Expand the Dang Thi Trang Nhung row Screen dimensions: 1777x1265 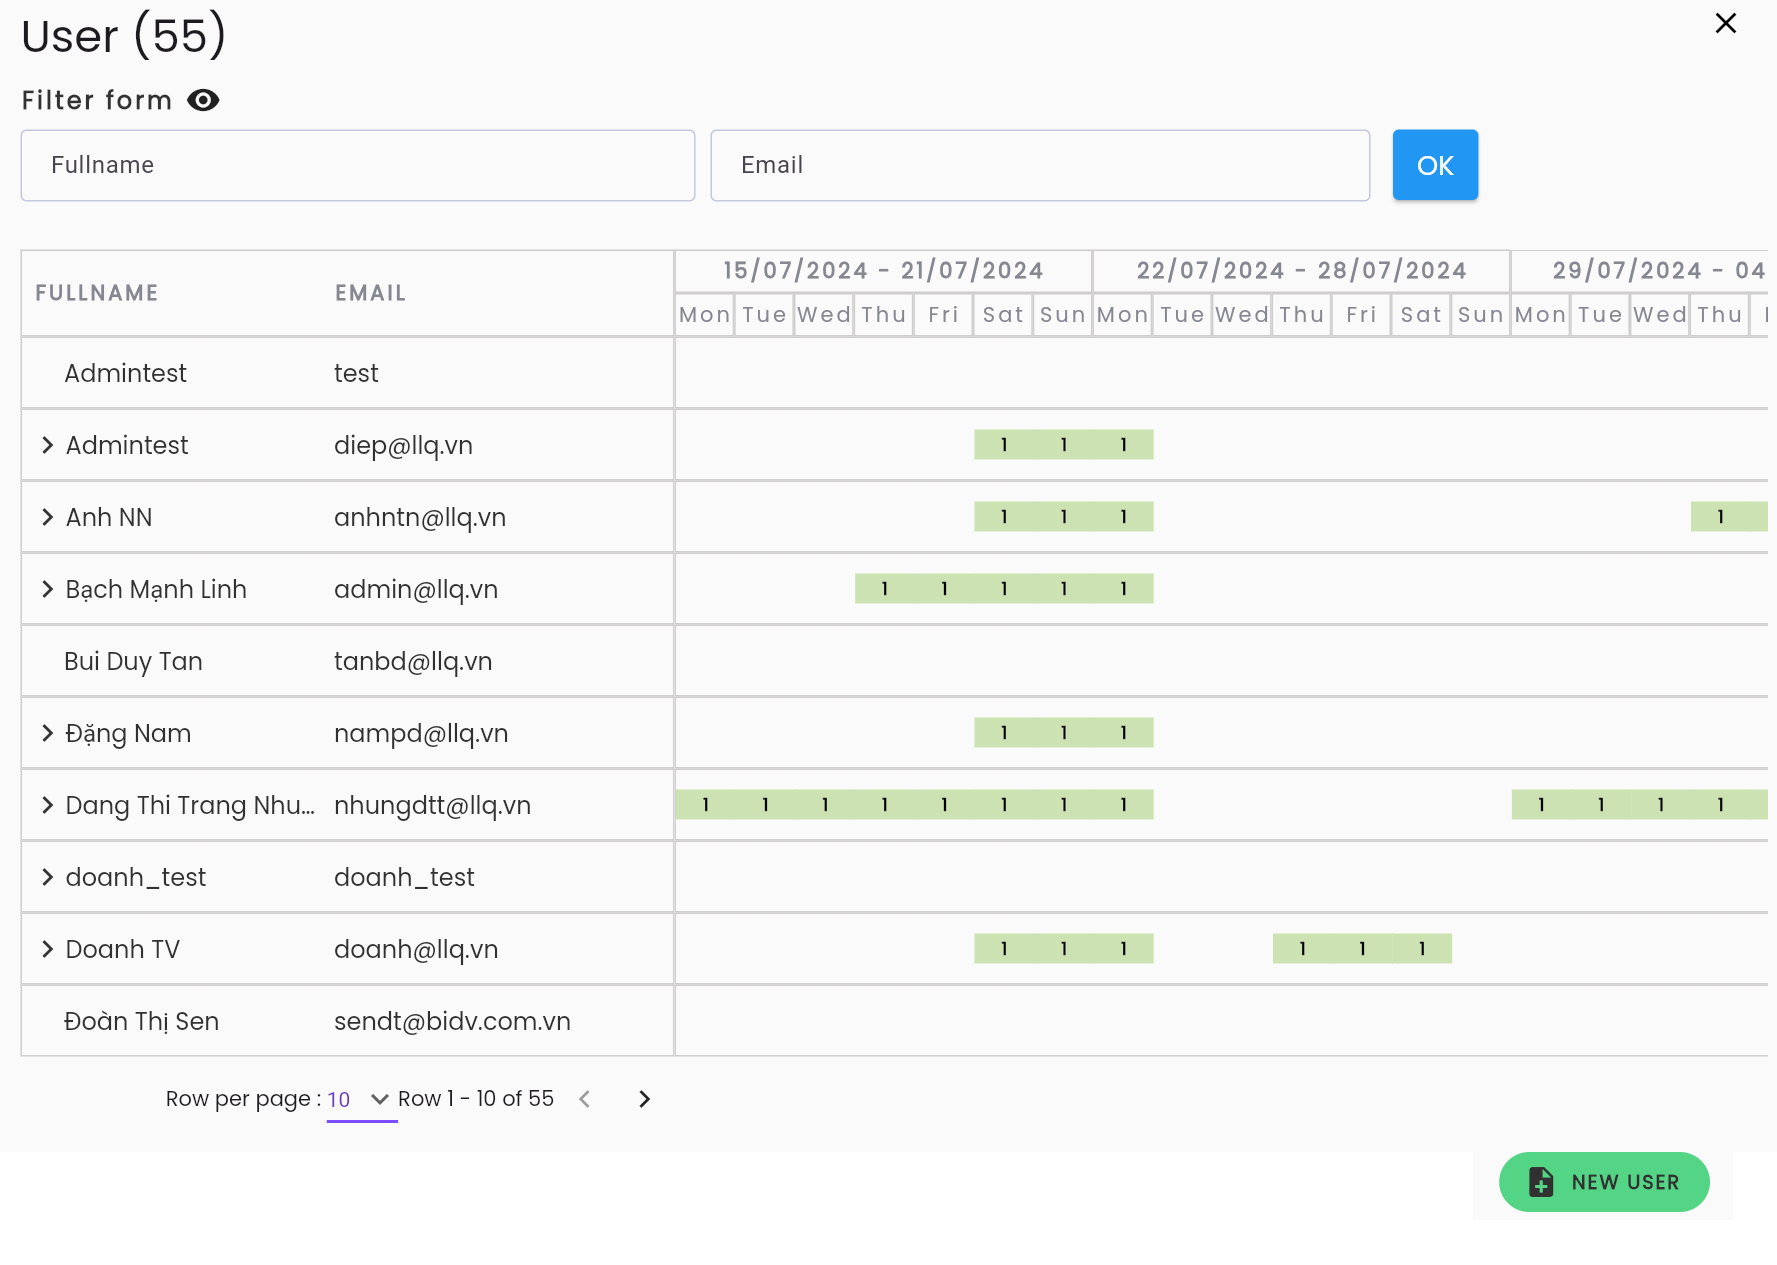(47, 805)
